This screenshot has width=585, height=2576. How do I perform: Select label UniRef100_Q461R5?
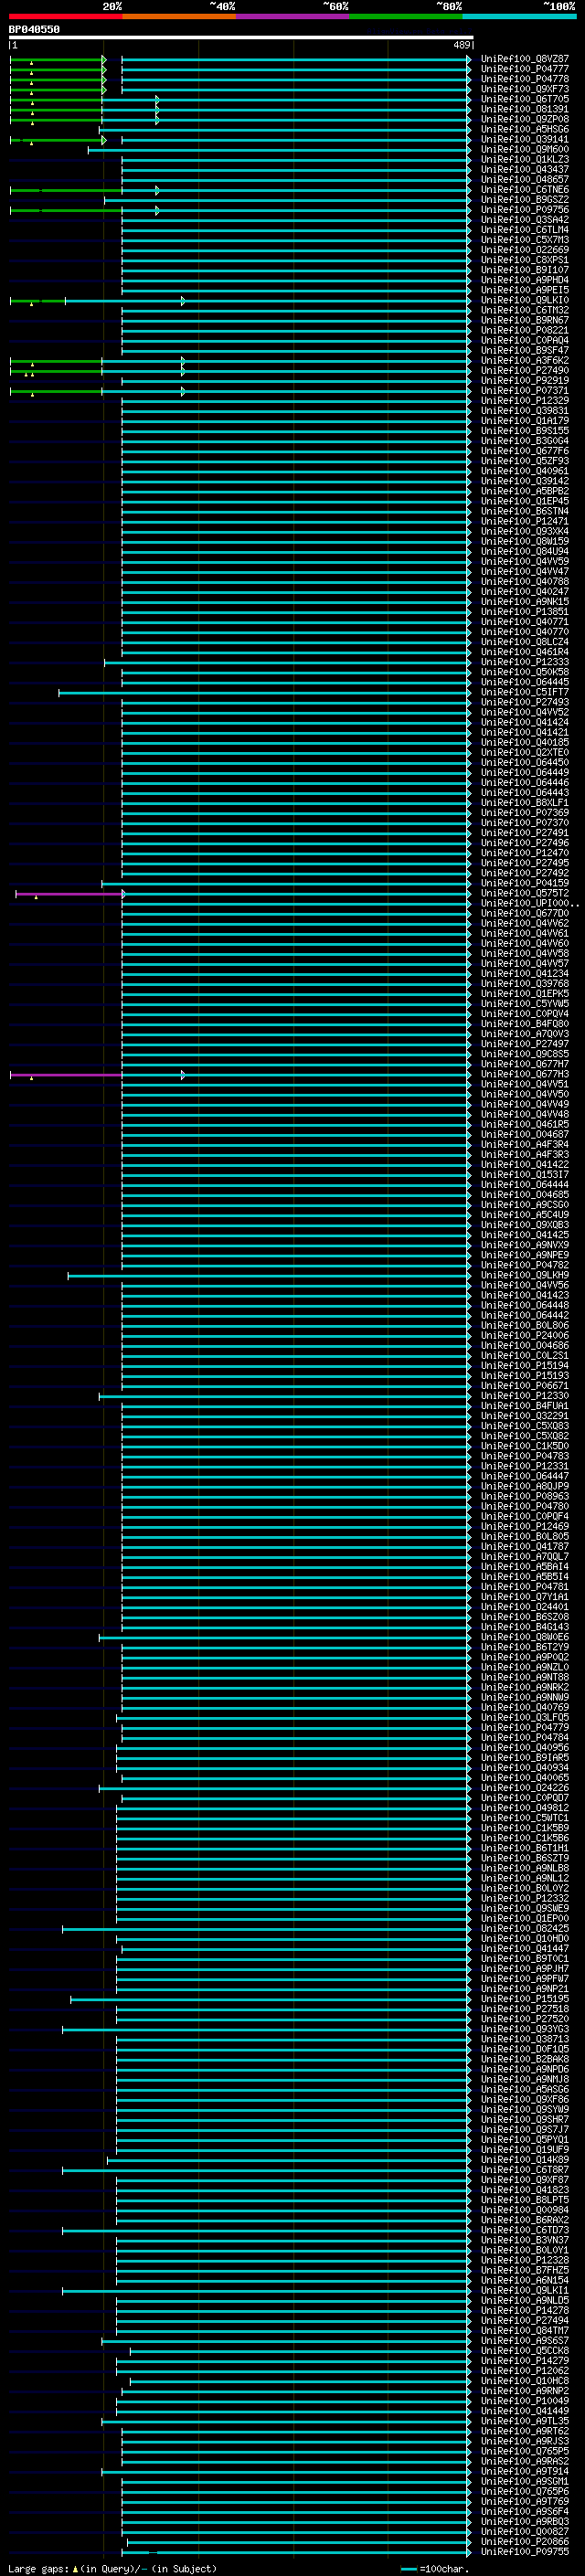coord(524,1125)
